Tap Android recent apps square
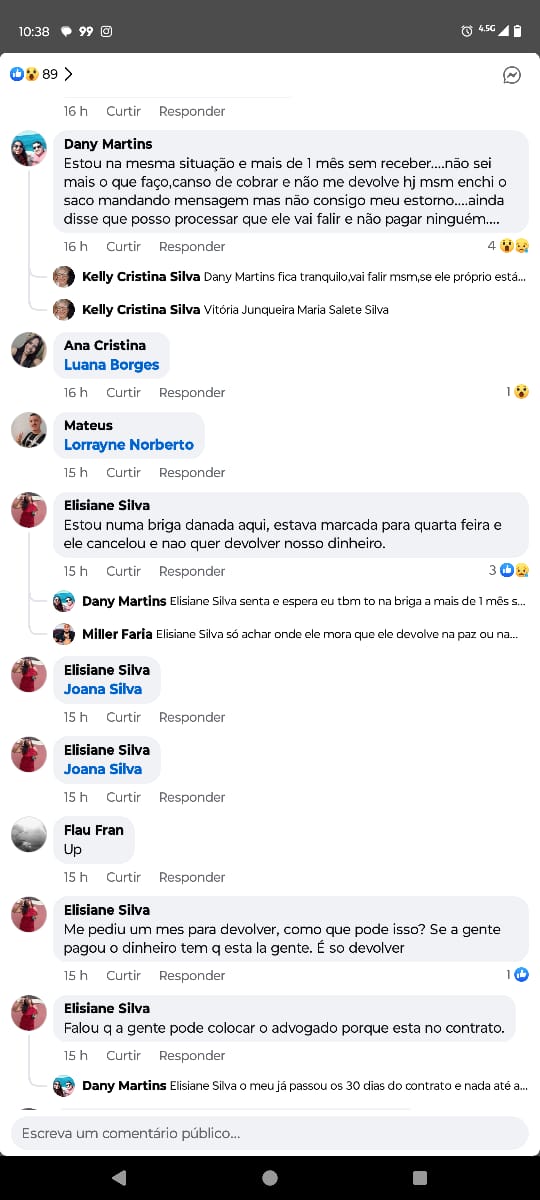540x1200 pixels. (x=420, y=1177)
